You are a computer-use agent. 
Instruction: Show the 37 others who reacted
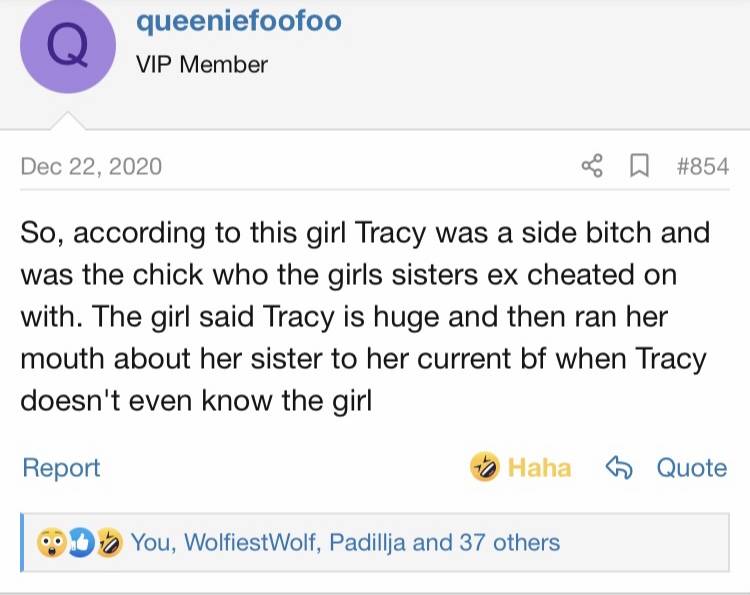509,543
